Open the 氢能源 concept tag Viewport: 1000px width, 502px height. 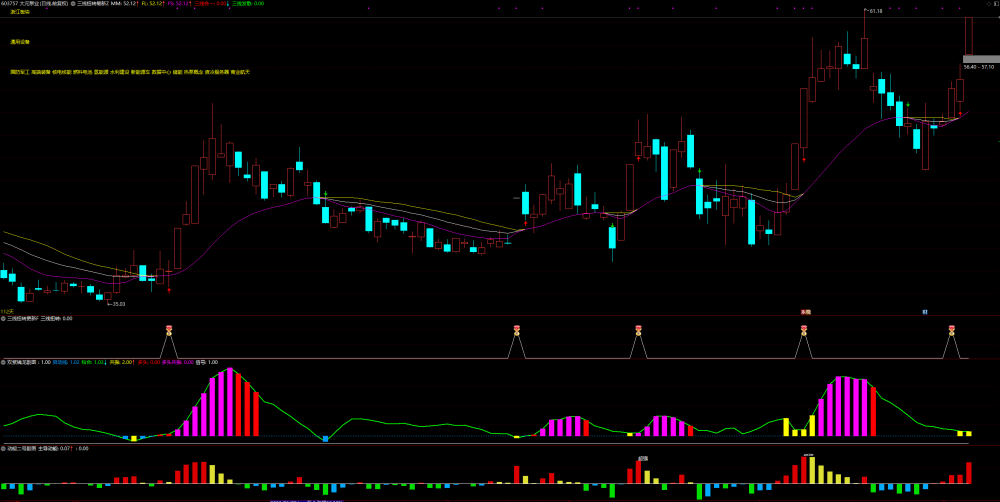point(101,72)
